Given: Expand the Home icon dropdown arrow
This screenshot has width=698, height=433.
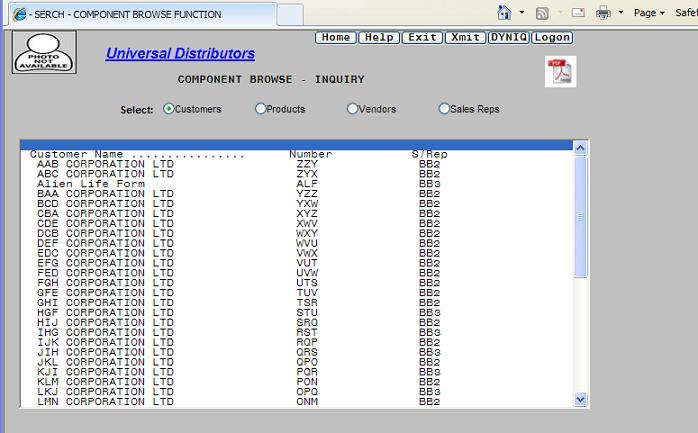Looking at the screenshot, I should pos(522,13).
